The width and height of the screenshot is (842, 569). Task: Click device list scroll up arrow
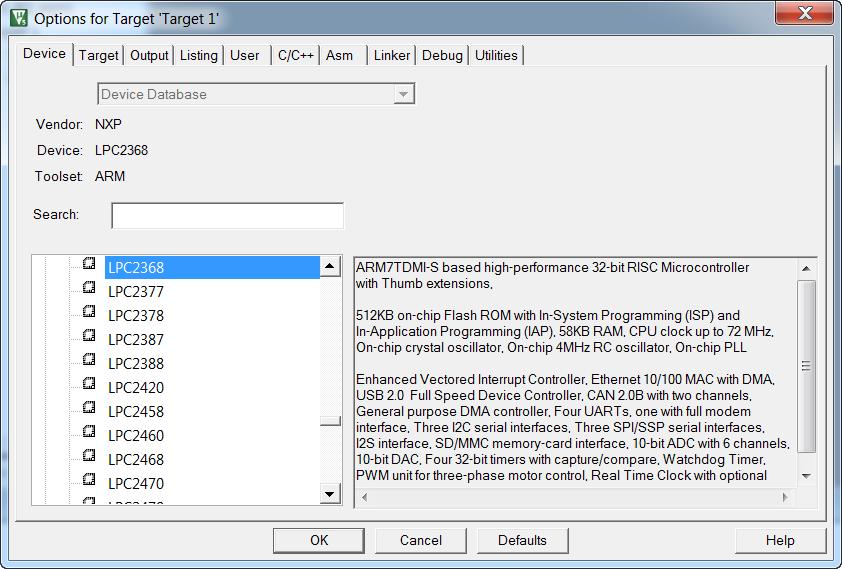pyautogui.click(x=330, y=266)
